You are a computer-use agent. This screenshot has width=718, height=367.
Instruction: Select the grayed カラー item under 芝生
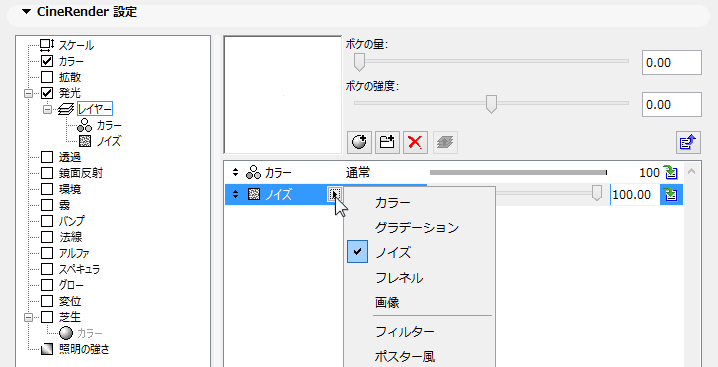(x=90, y=333)
